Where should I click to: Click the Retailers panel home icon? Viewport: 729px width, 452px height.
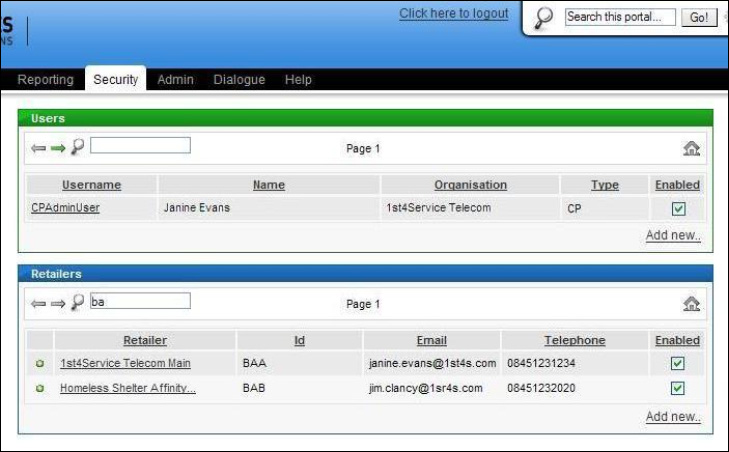(x=691, y=304)
